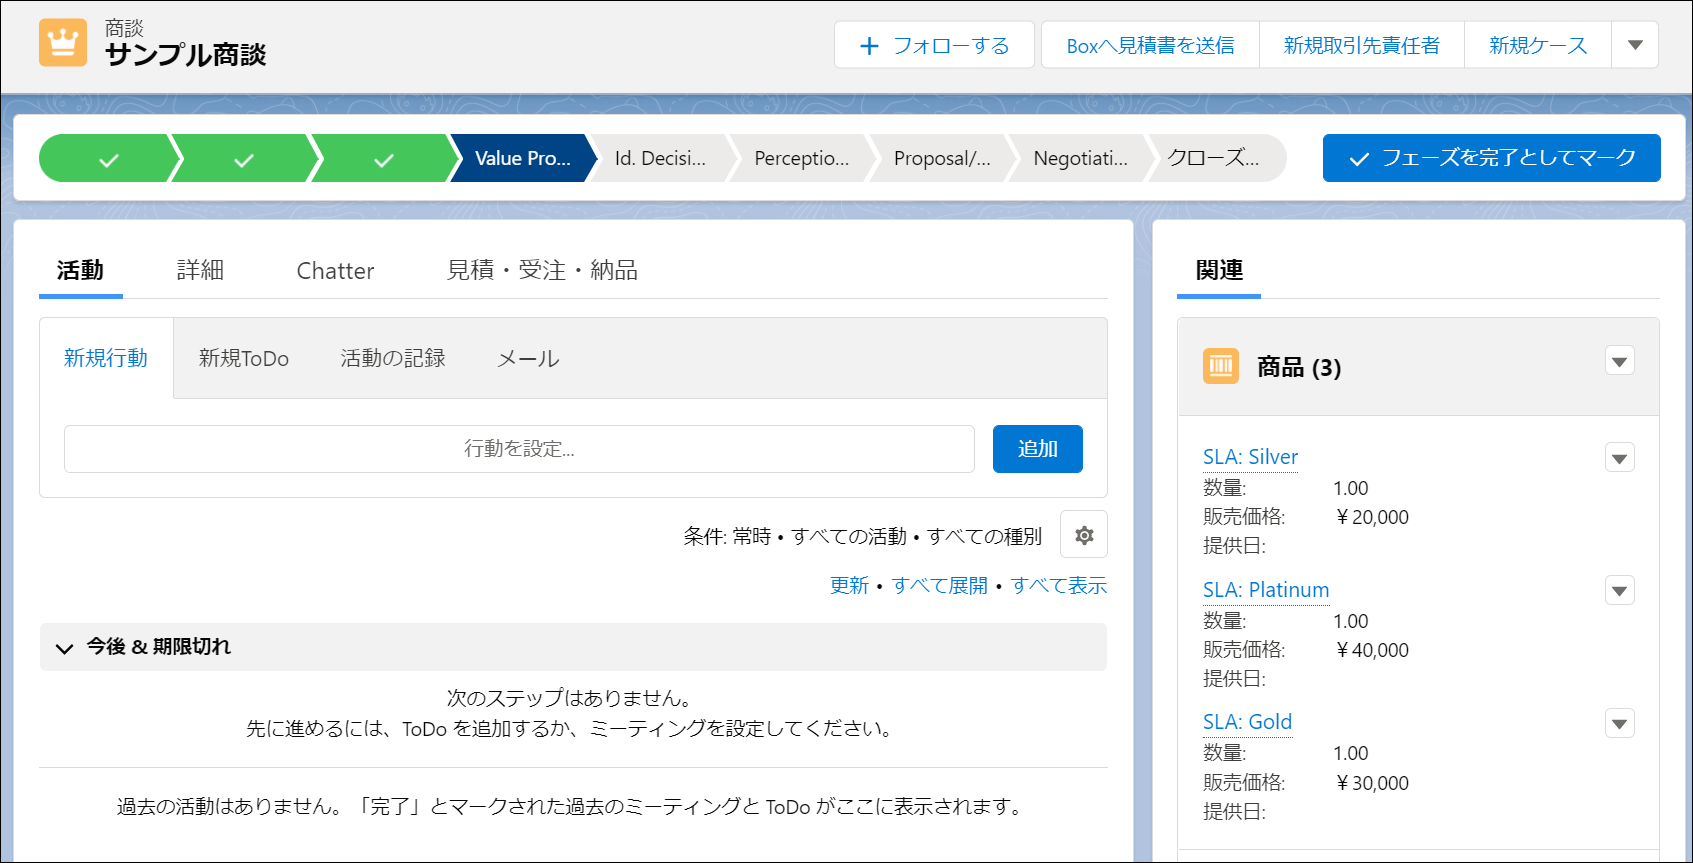1693x863 pixels.
Task: Mark phase complete with フェーズを完了としてマーク
Action: [1491, 159]
